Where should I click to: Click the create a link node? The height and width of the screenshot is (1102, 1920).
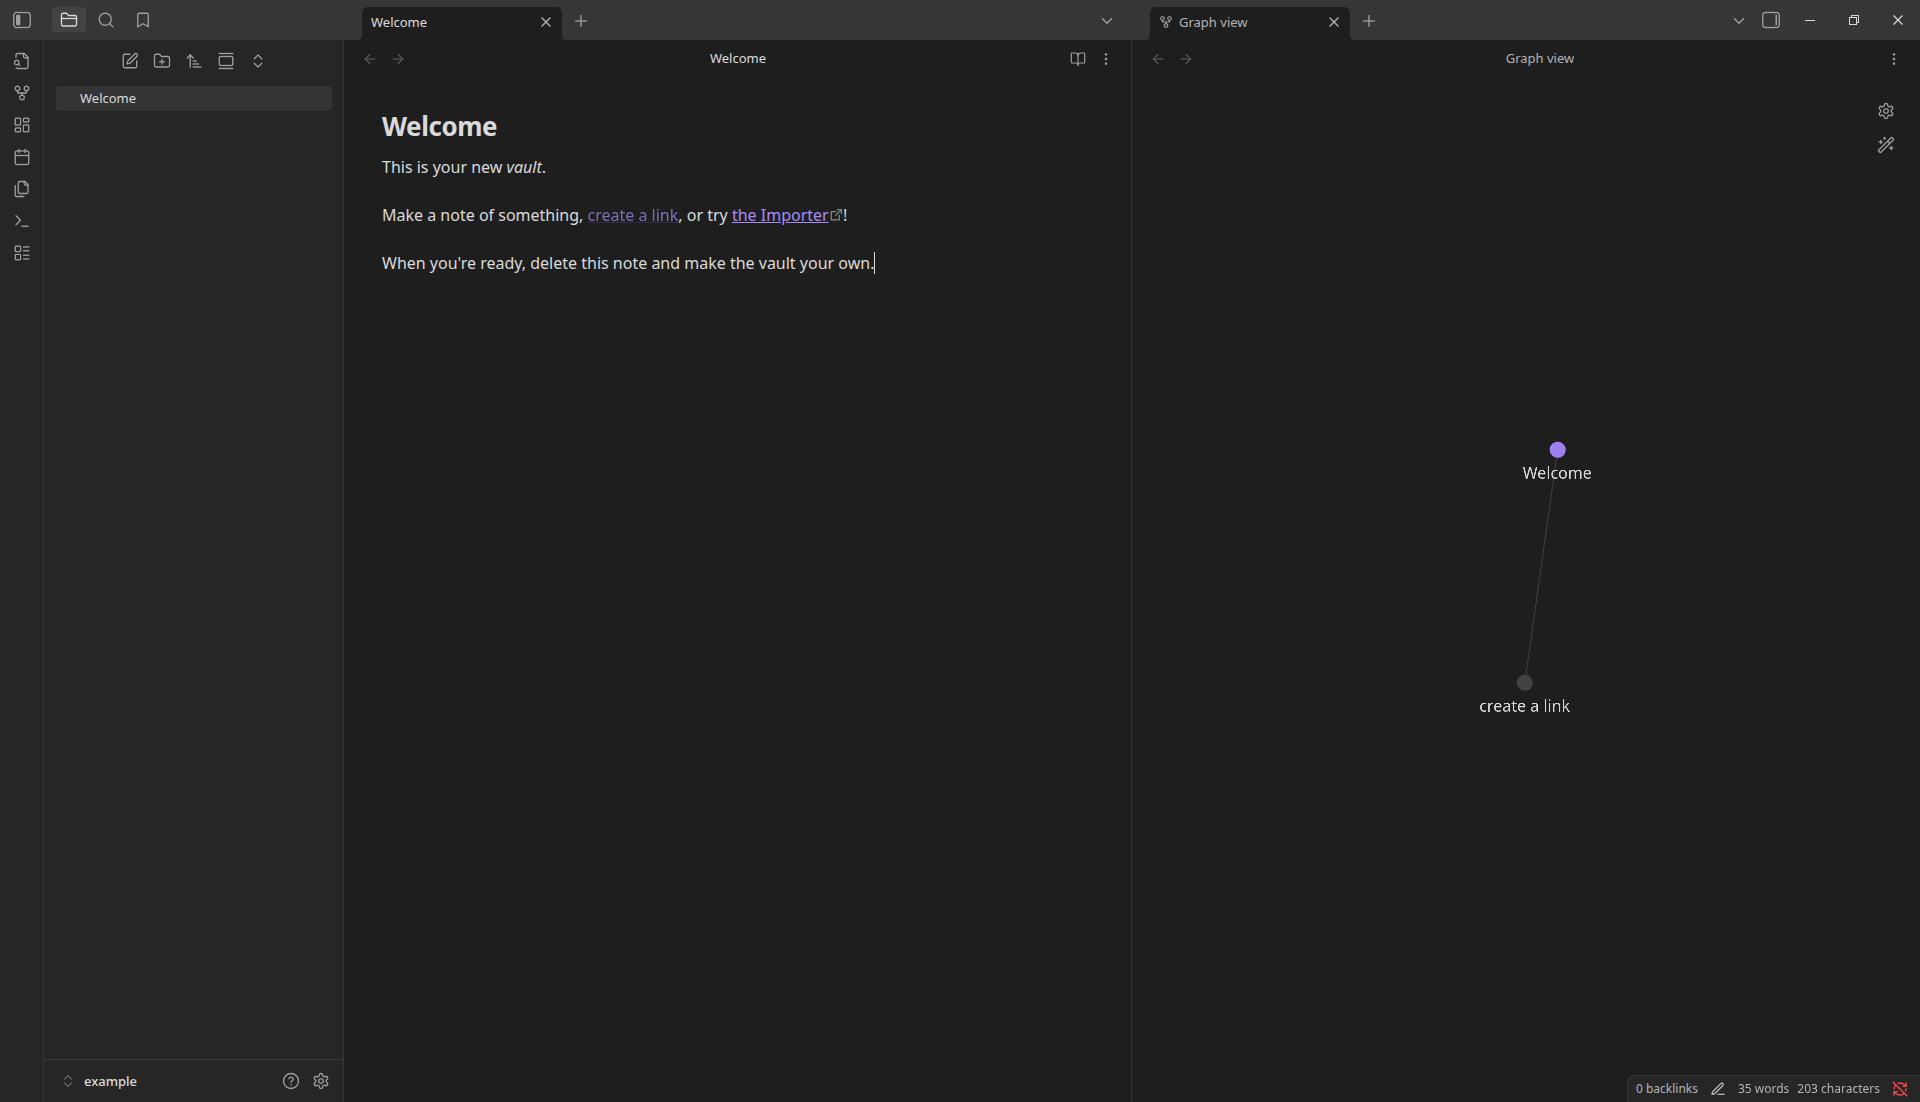click(x=1524, y=683)
